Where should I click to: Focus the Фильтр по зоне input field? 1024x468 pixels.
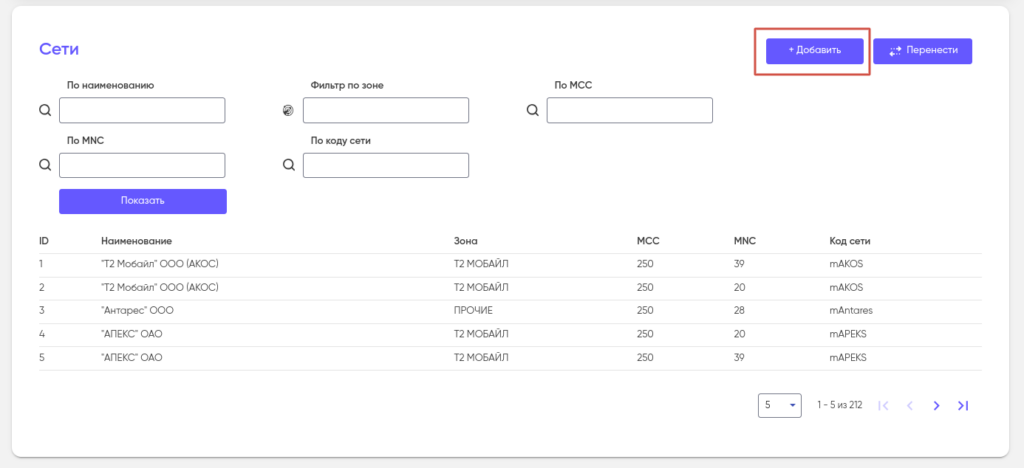click(x=386, y=110)
